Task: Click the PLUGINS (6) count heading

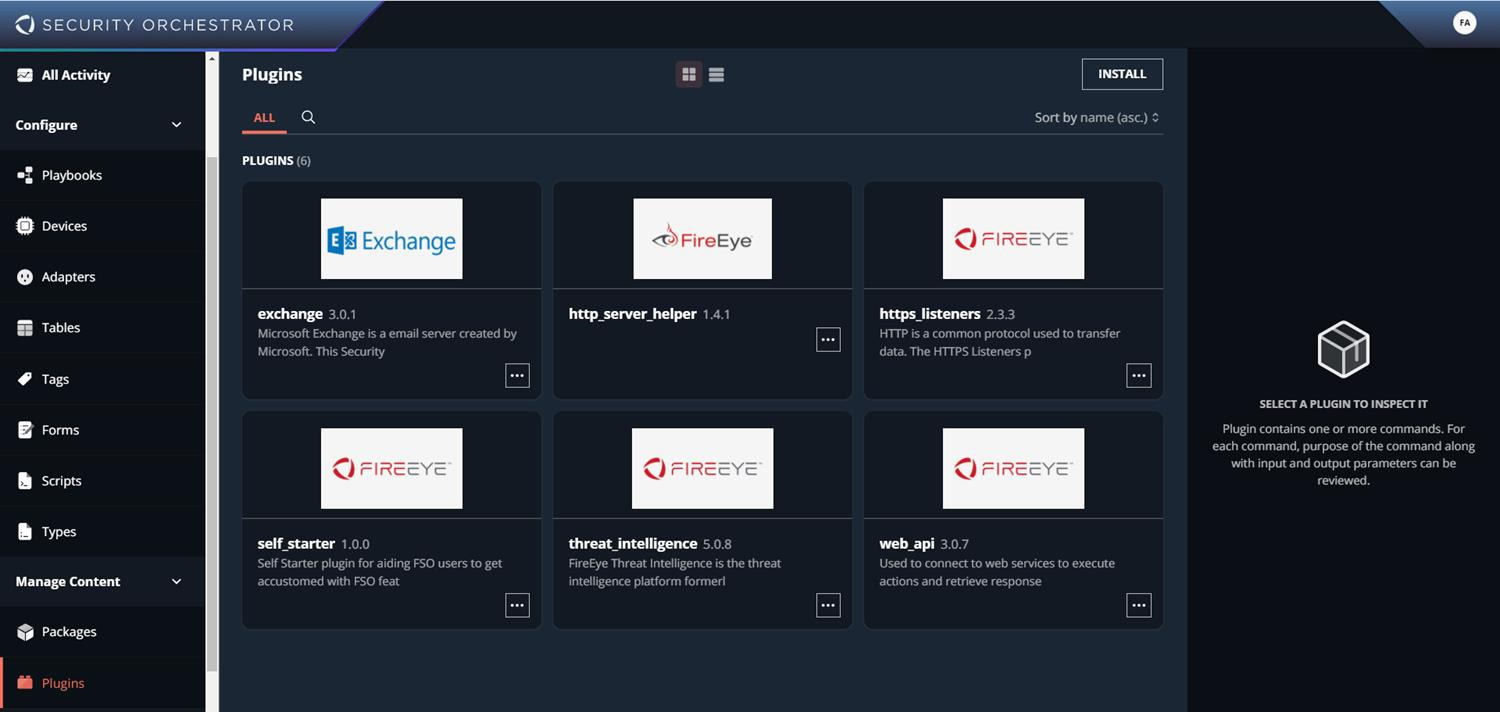Action: 276,160
